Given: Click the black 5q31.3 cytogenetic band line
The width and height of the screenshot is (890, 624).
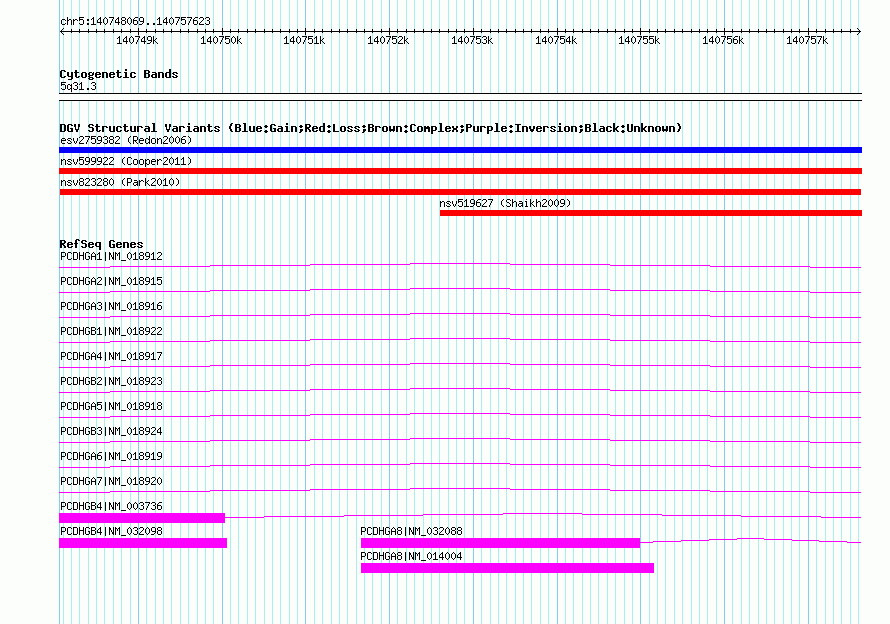Looking at the screenshot, I should (x=460, y=97).
